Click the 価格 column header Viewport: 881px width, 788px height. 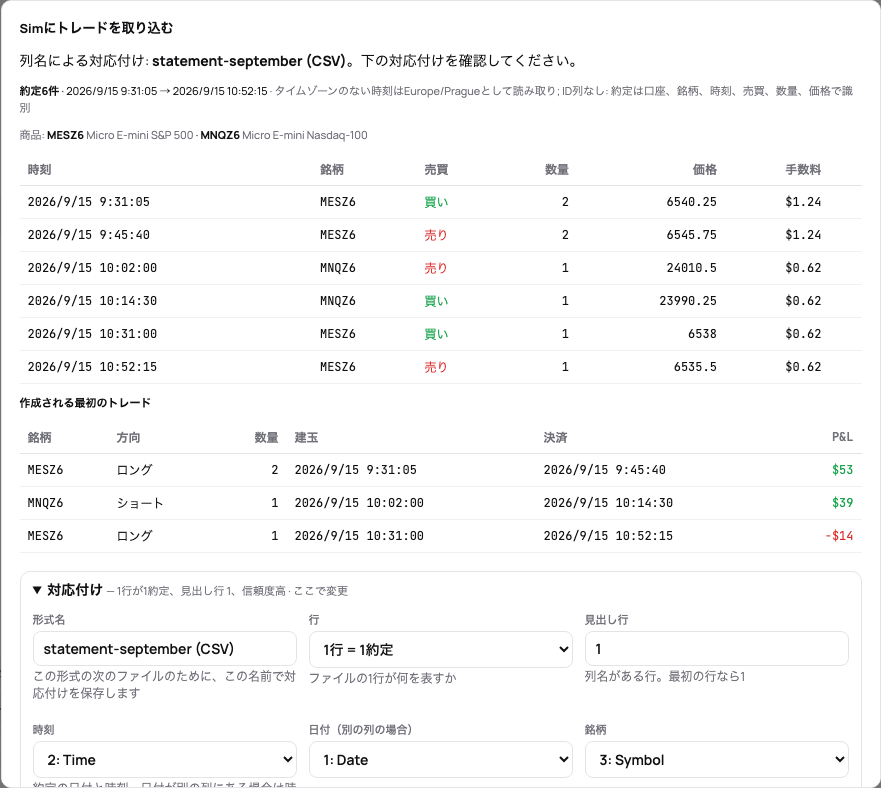pyautogui.click(x=705, y=169)
